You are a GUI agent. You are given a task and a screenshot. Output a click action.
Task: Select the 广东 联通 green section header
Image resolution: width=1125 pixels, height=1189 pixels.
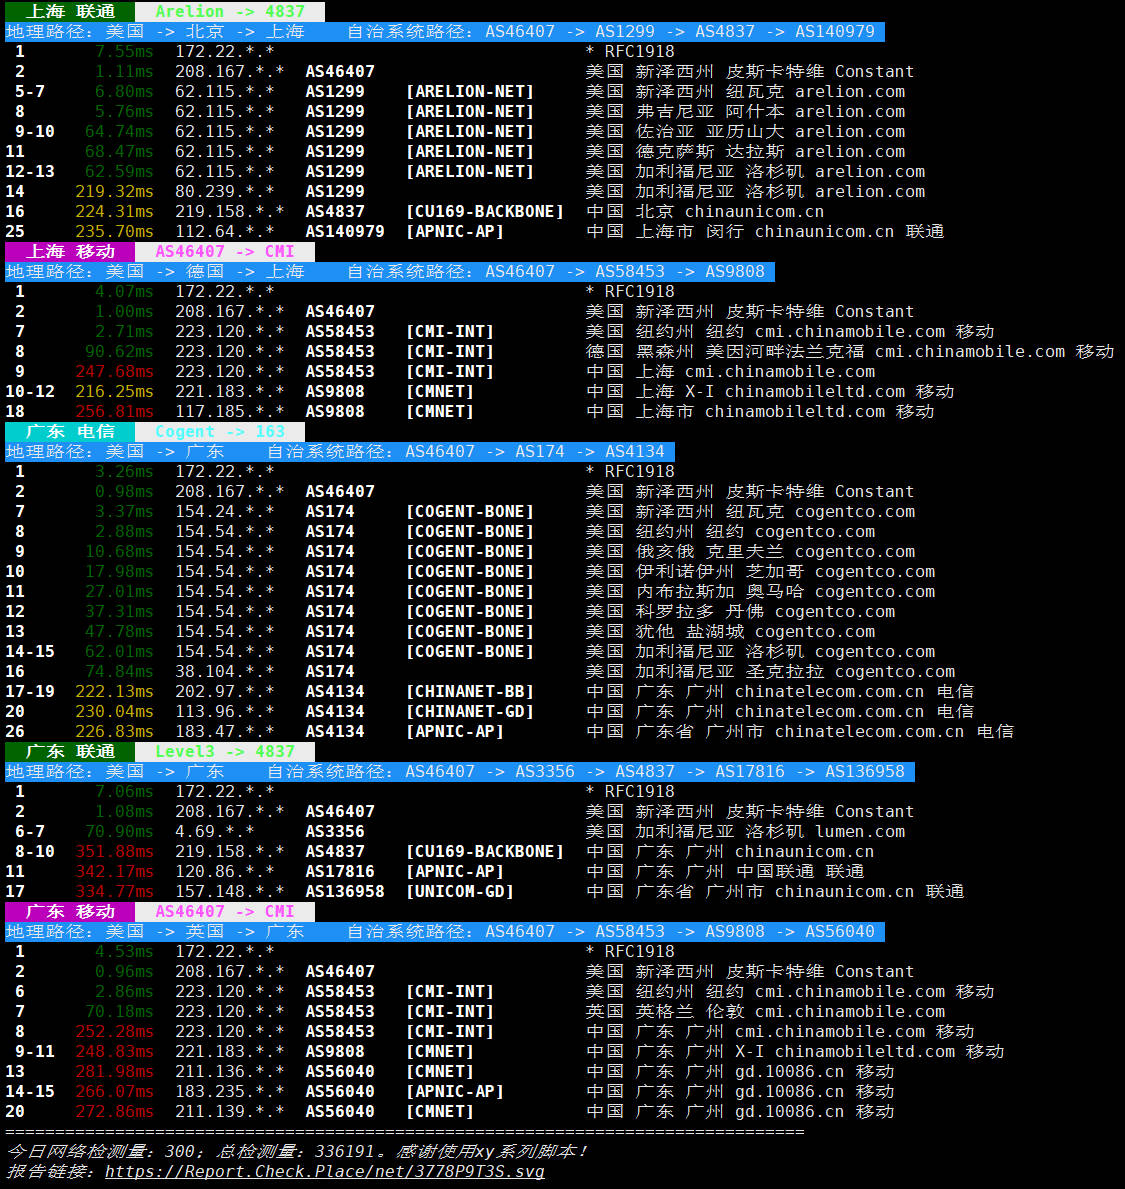pos(70,751)
